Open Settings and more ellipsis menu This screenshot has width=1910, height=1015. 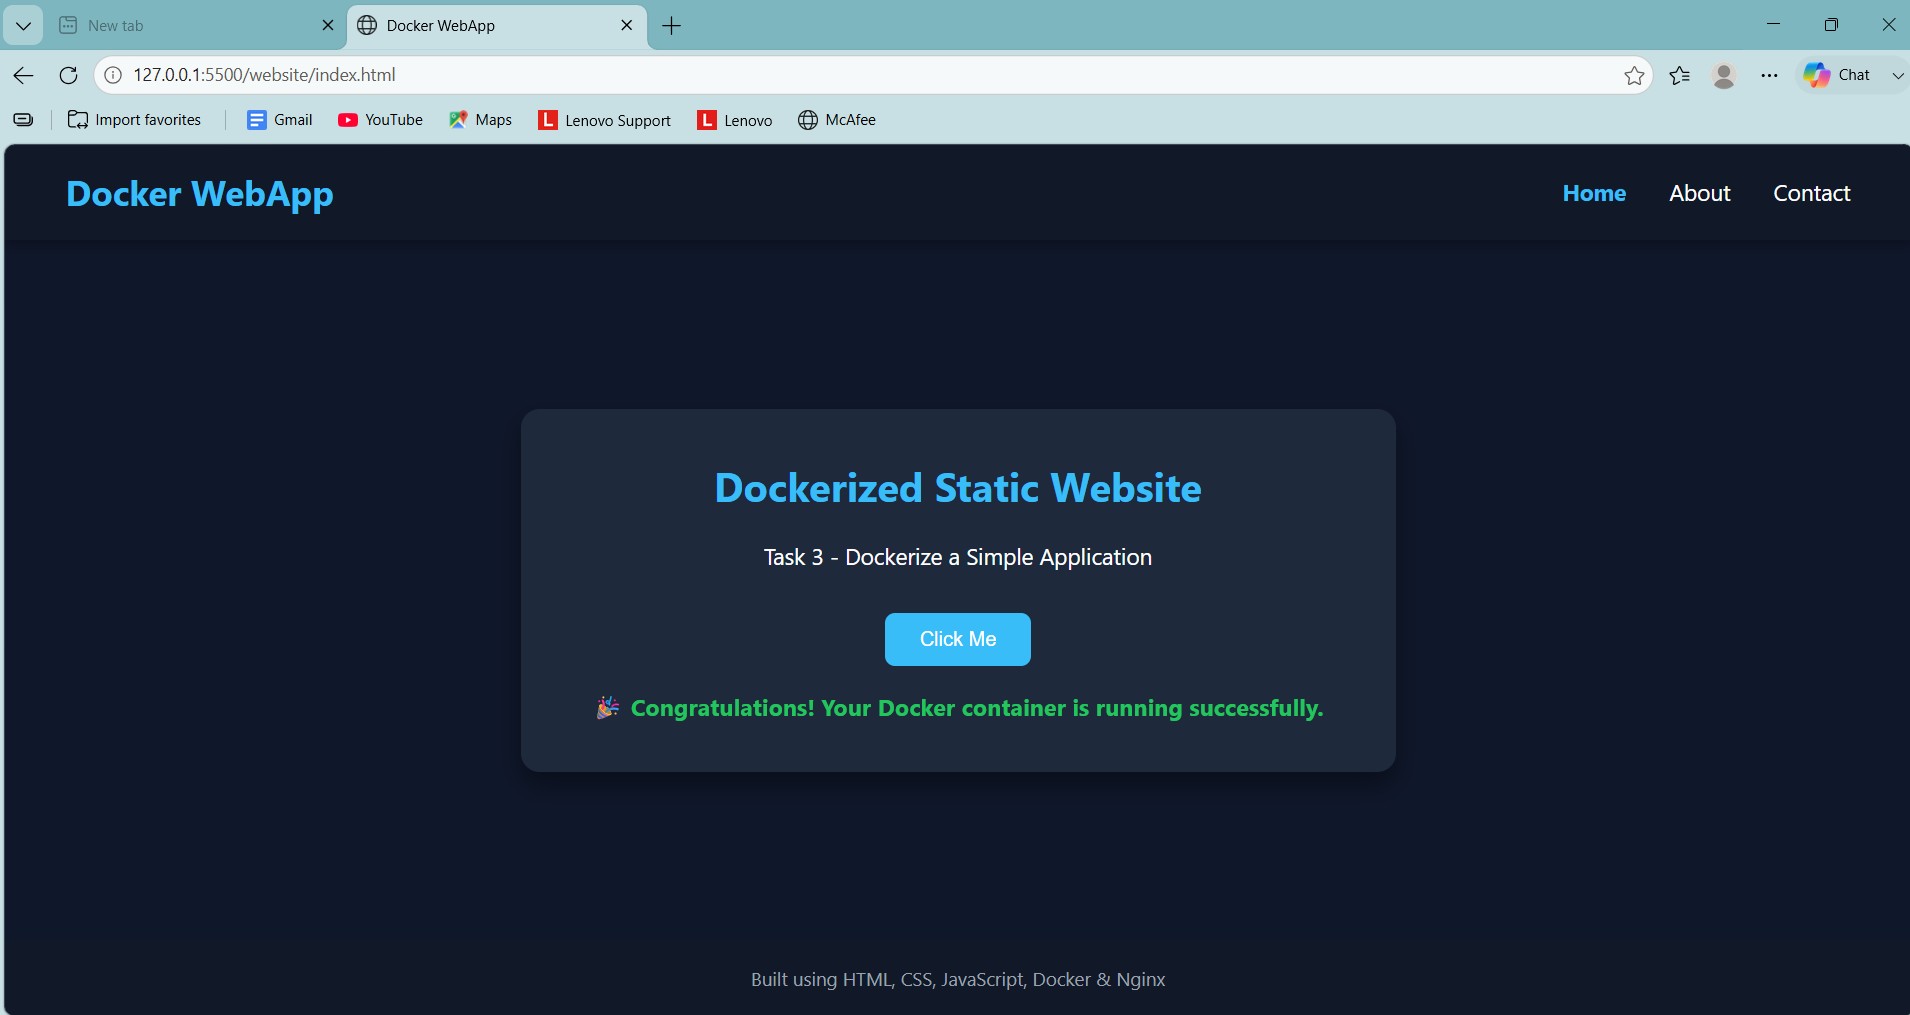click(1769, 75)
